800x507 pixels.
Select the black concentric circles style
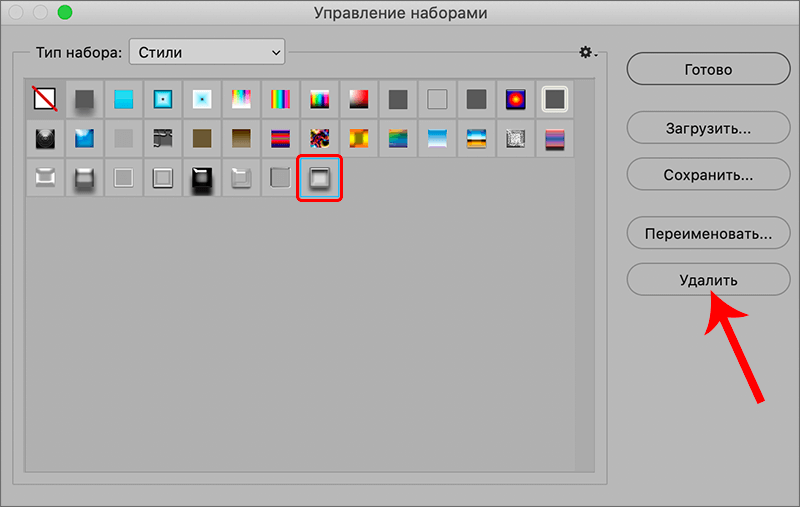point(45,138)
